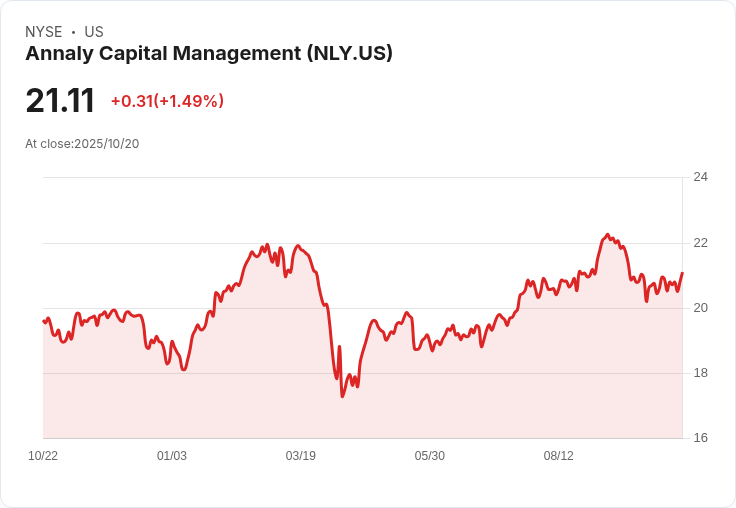Click the 21.11 closing price
Image resolution: width=736 pixels, height=508 pixels.
click(x=60, y=101)
